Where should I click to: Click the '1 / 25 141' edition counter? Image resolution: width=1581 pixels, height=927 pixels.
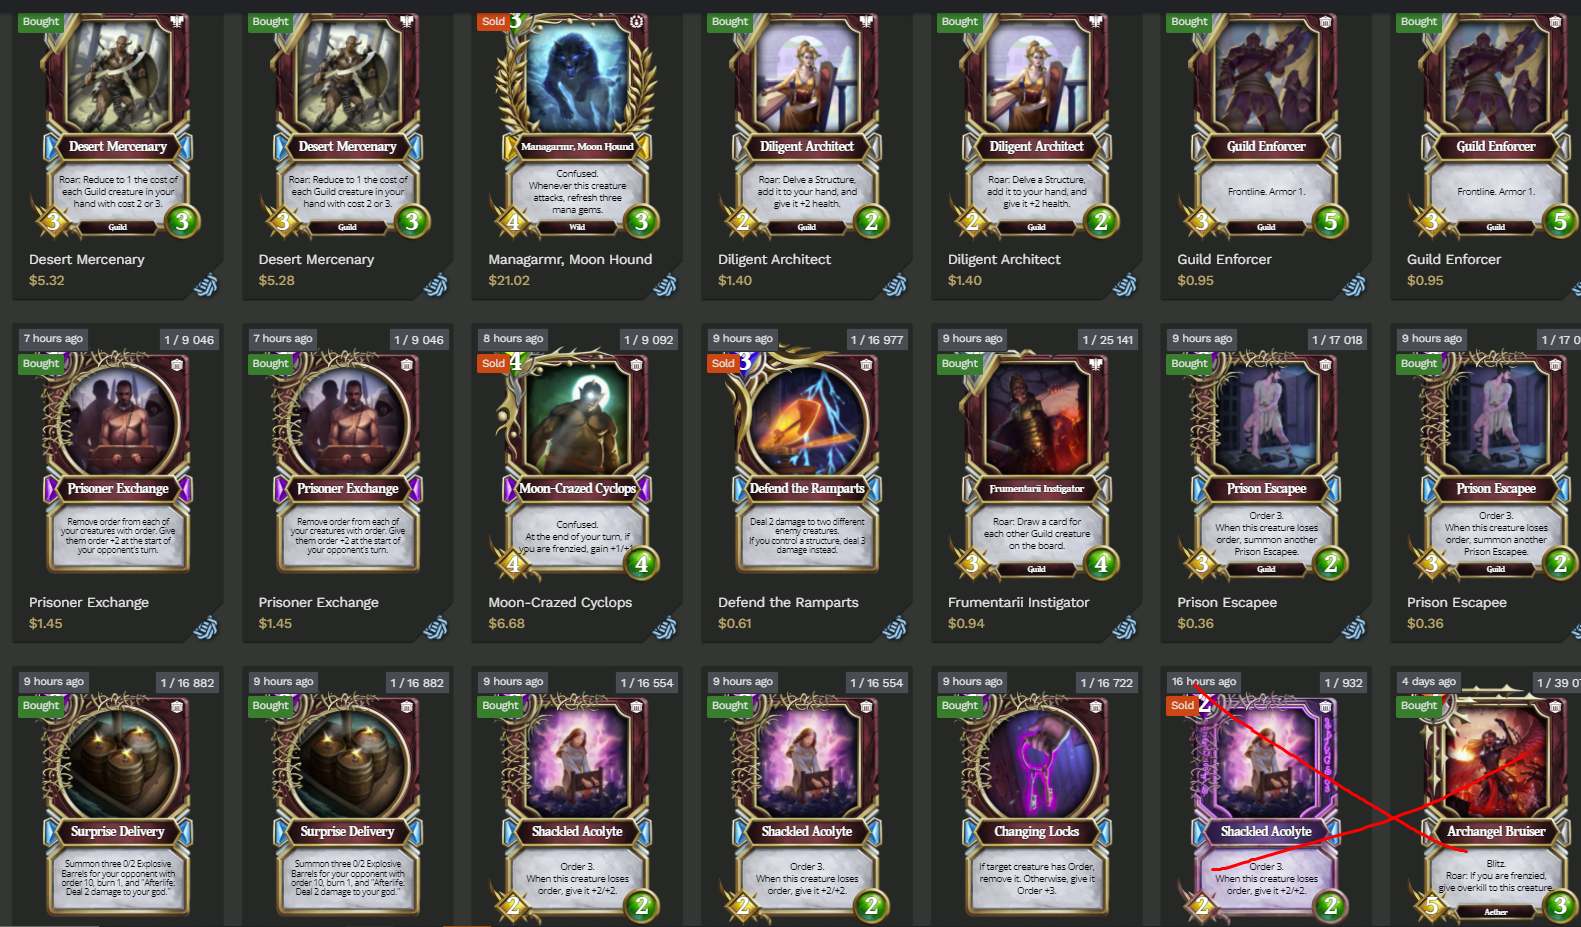[1108, 340]
